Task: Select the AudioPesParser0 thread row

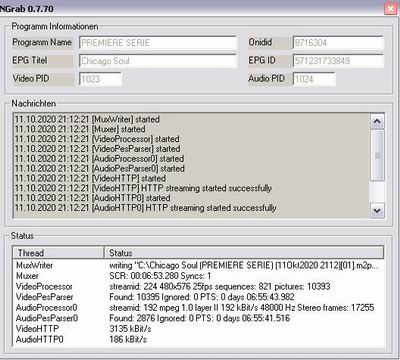Action: click(x=198, y=318)
